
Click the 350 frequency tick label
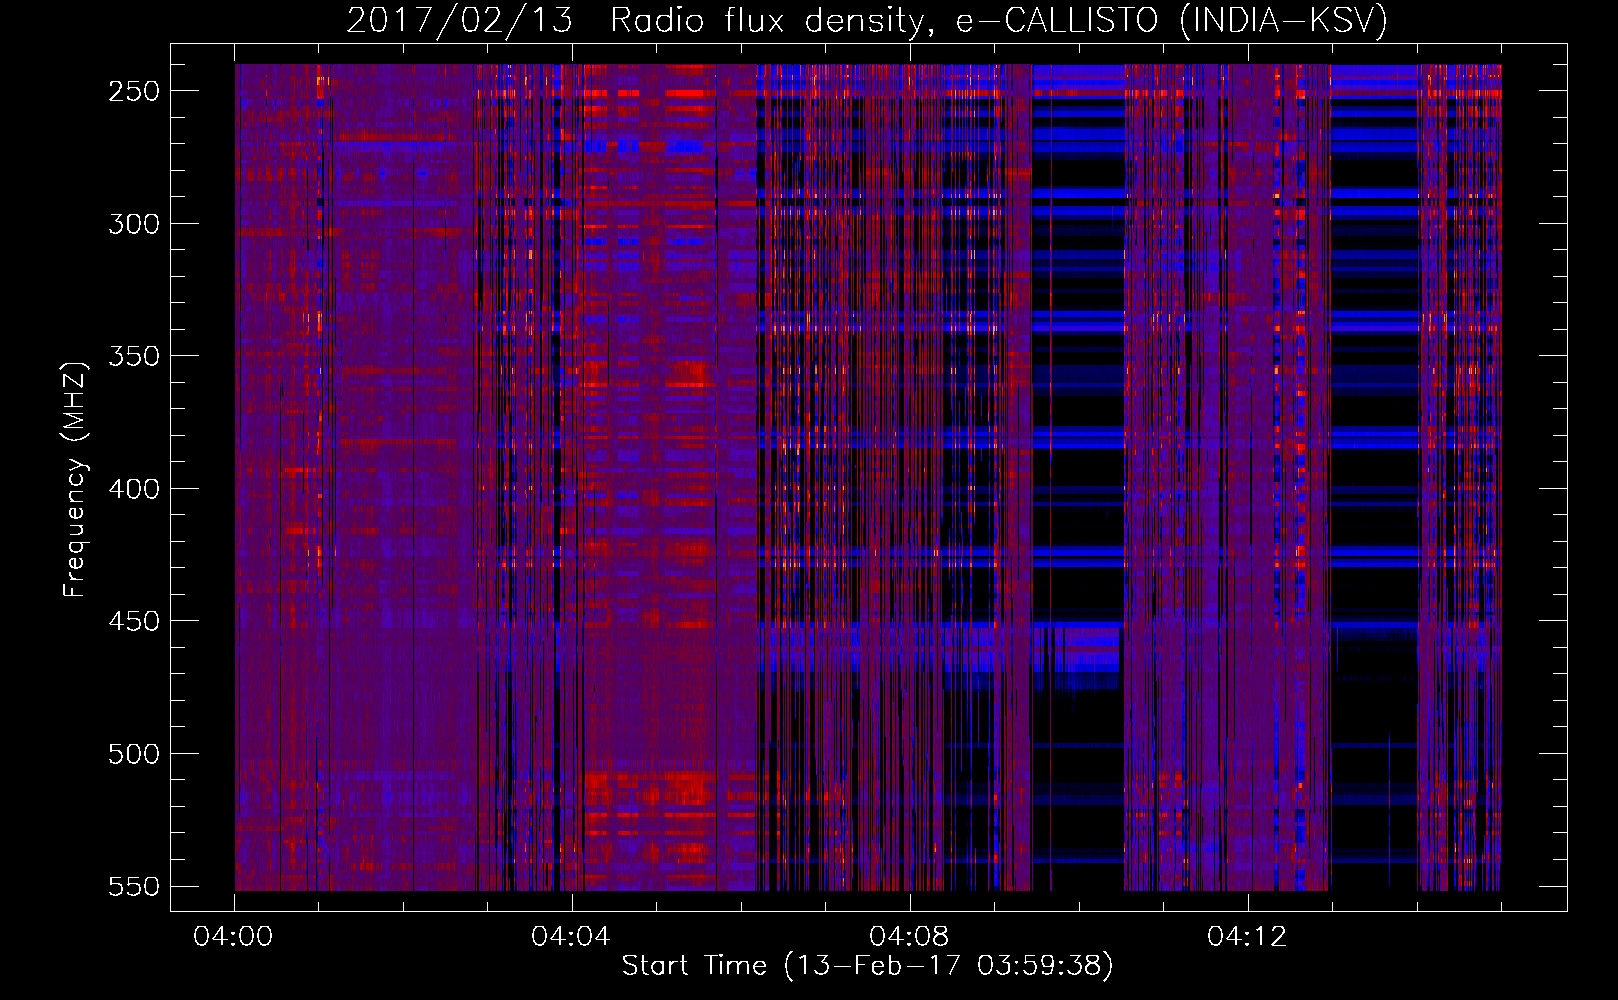[x=134, y=357]
